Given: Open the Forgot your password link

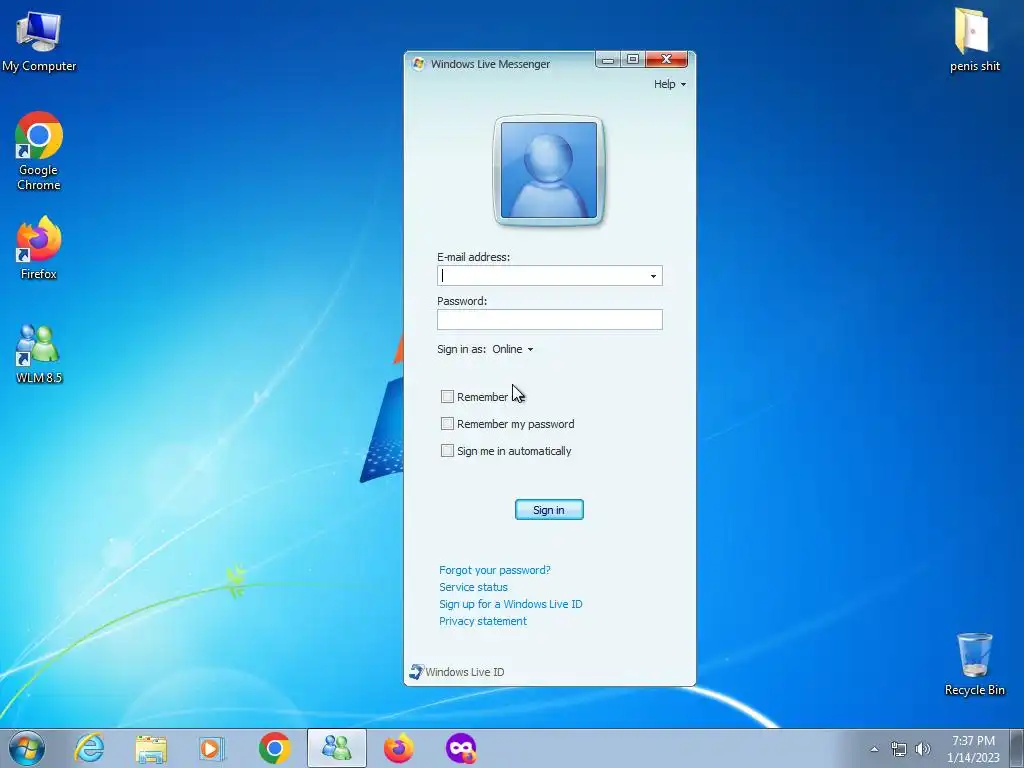Looking at the screenshot, I should (494, 570).
